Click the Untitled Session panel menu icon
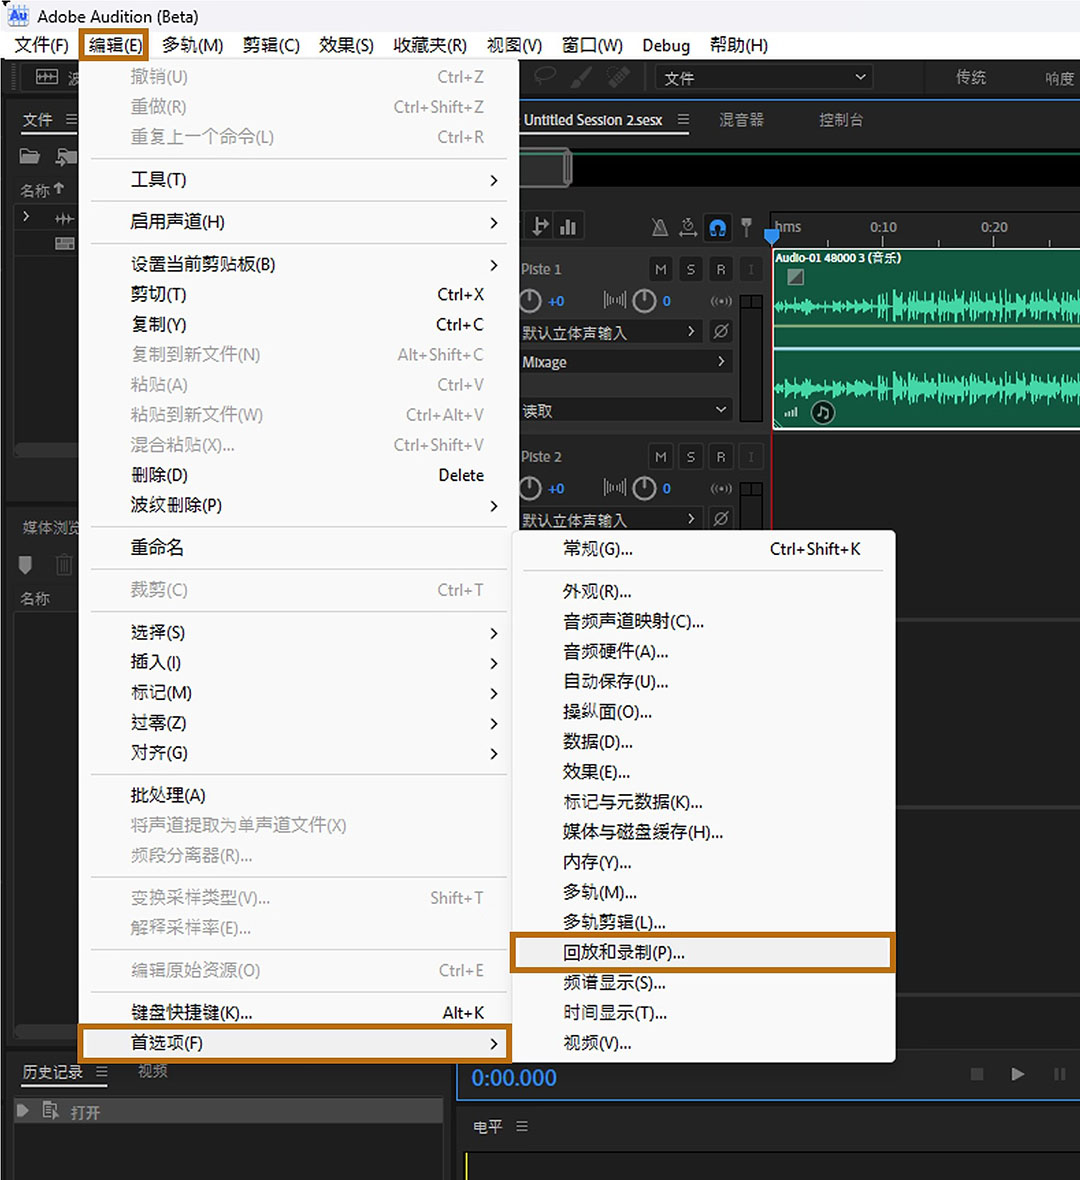 [x=683, y=120]
